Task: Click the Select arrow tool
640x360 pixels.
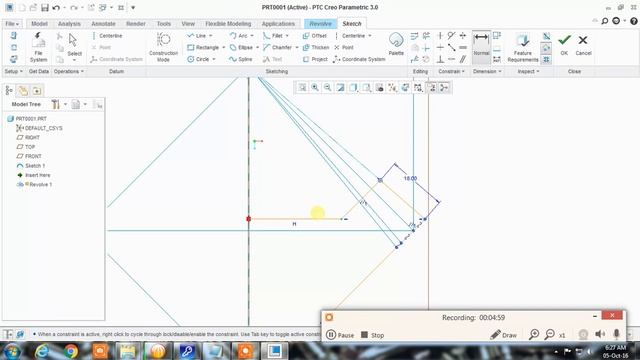Action: point(74,45)
